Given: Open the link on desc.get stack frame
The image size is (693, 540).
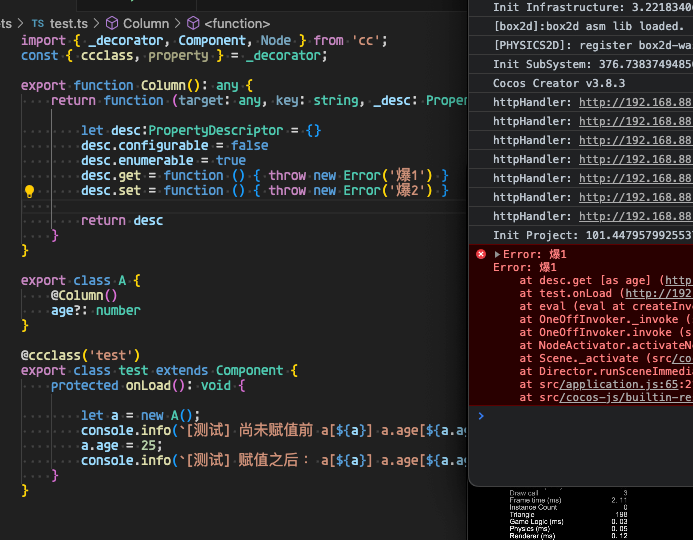Looking at the screenshot, I should pos(678,280).
